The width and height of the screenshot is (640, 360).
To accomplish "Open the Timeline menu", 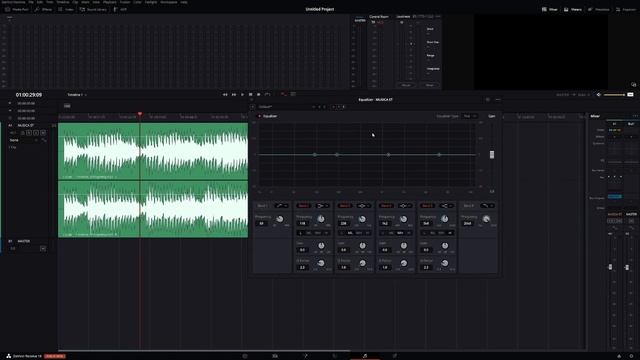I will pos(62,2).
